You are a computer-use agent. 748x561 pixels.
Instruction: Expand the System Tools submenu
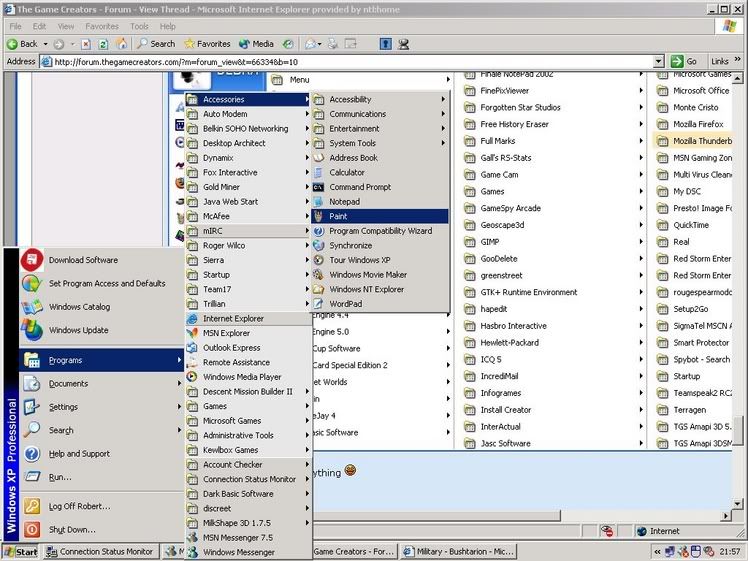[380, 143]
